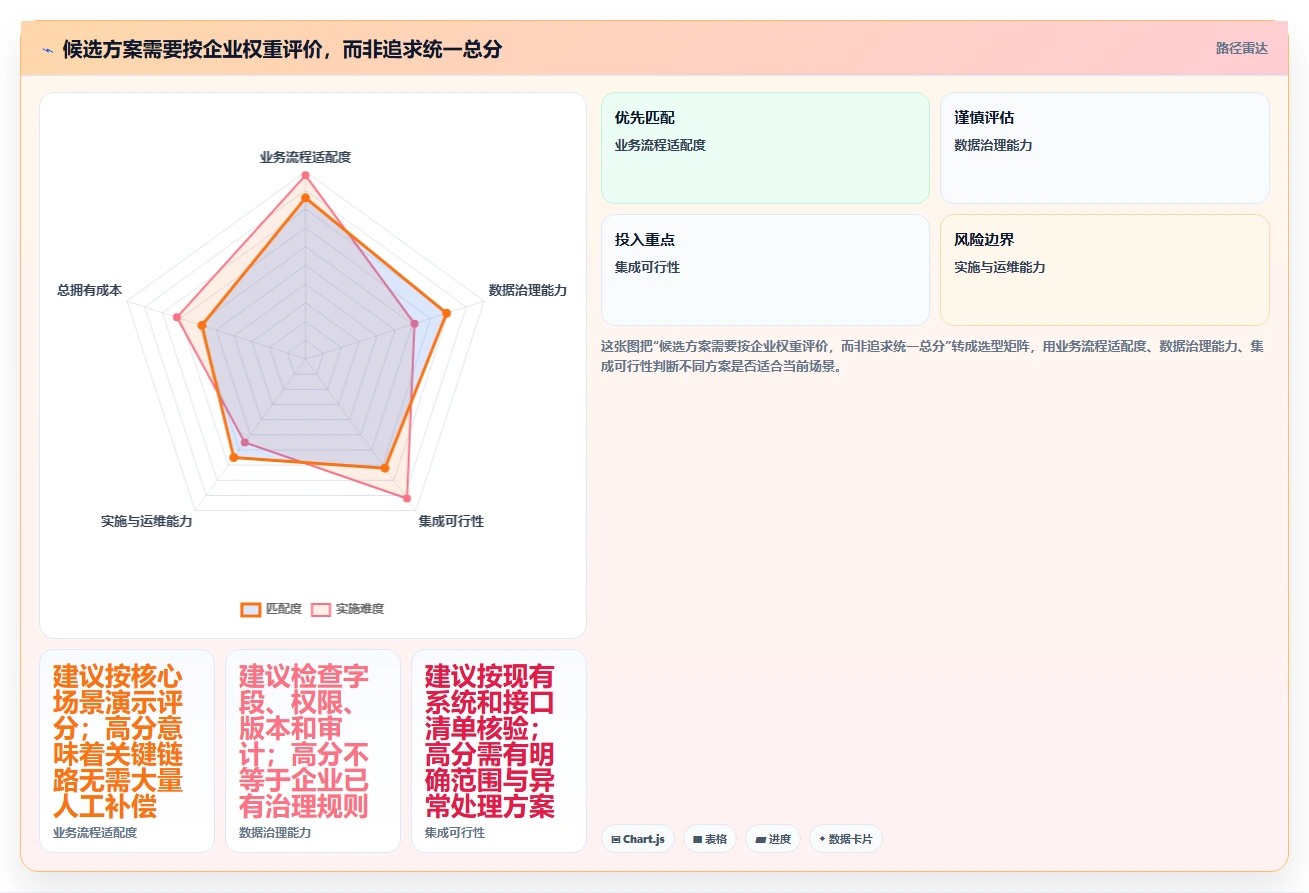The image size is (1309, 893).
Task: Click the 进度 tag text
Action: [780, 839]
